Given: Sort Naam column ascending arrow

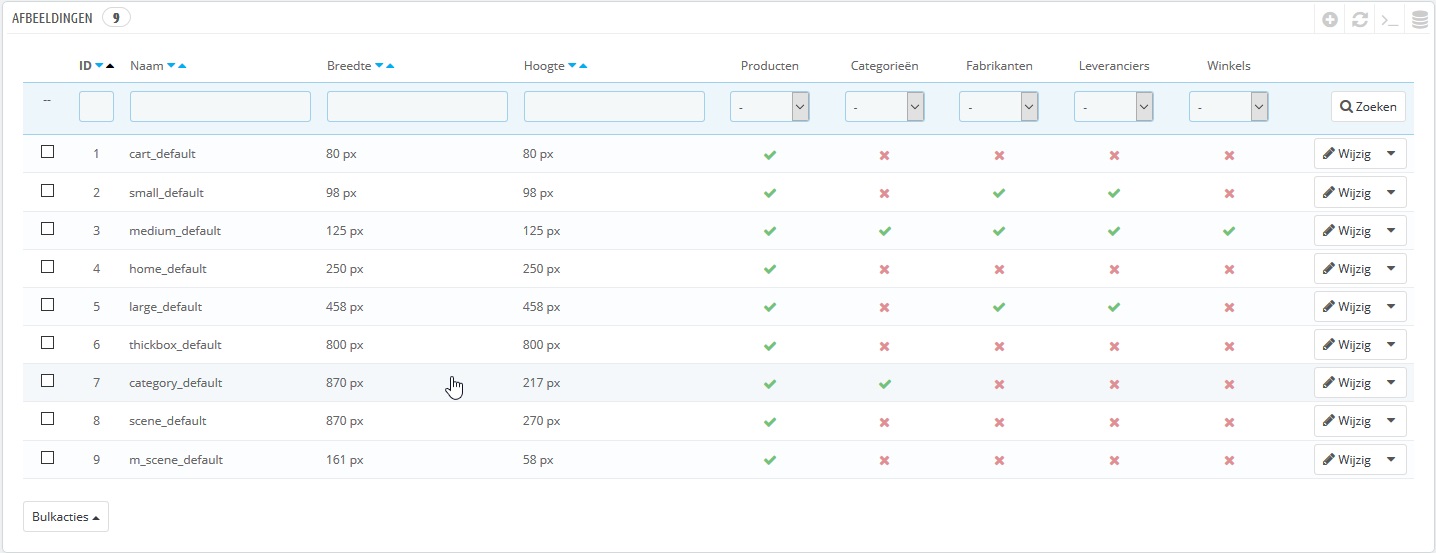Looking at the screenshot, I should point(182,66).
